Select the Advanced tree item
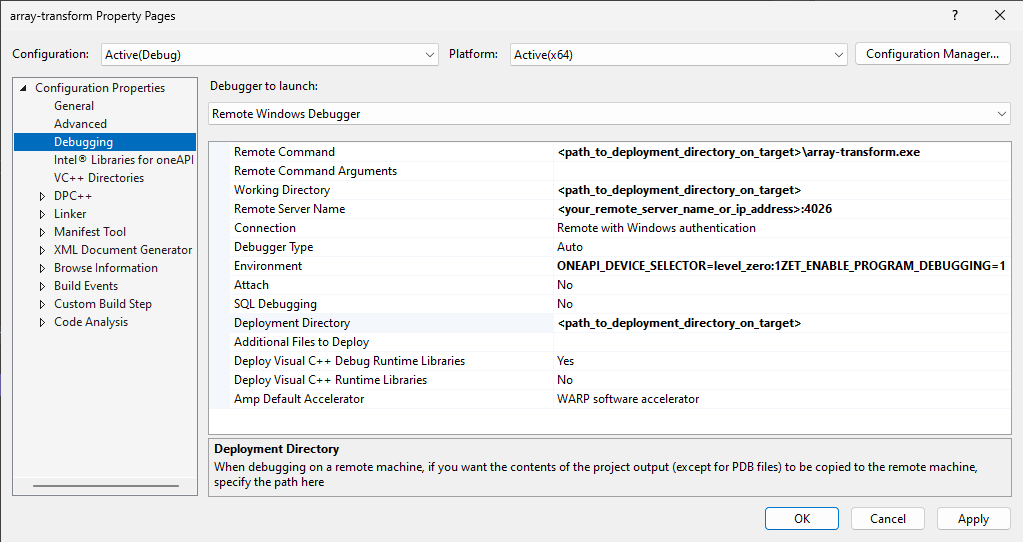Screen dimensions: 1023x542 point(80,124)
